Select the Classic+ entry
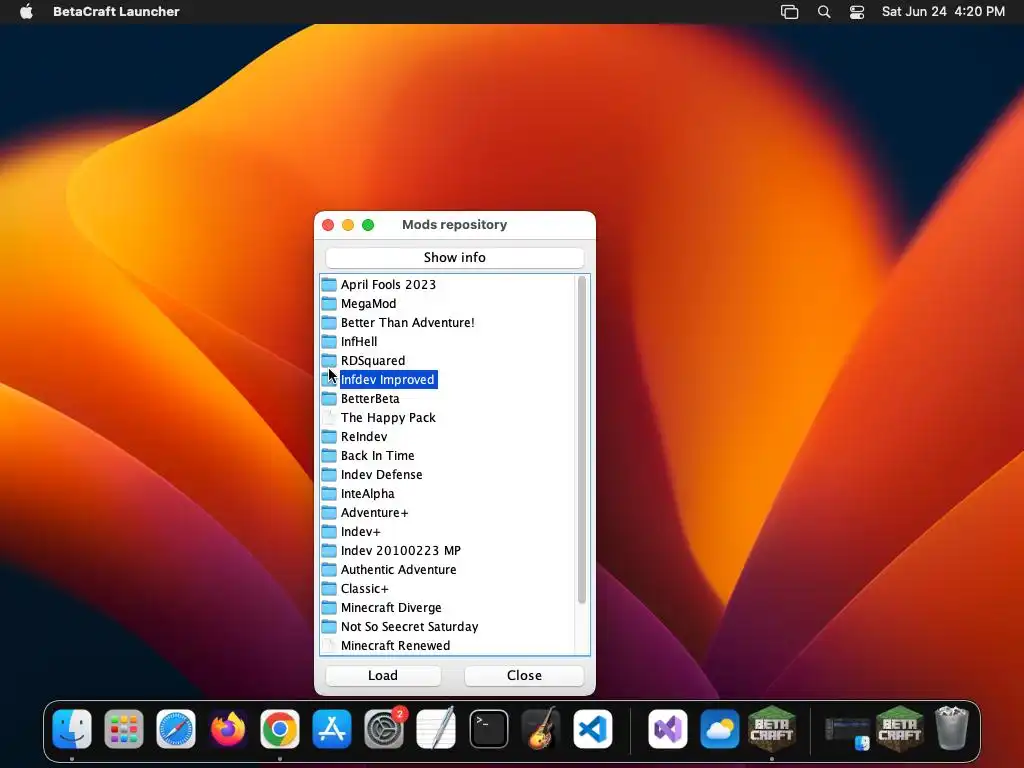1024x768 pixels. click(x=364, y=588)
